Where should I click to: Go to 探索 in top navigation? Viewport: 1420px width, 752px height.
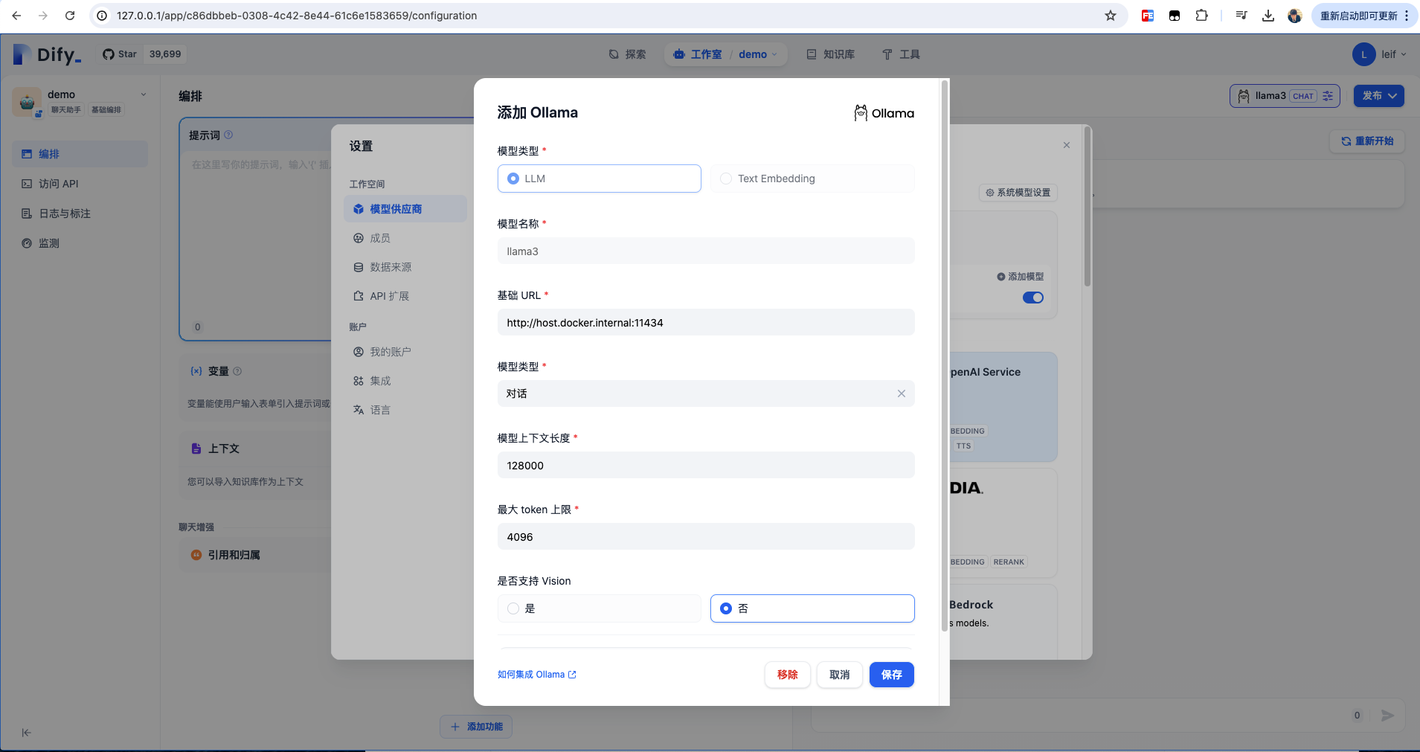click(627, 54)
